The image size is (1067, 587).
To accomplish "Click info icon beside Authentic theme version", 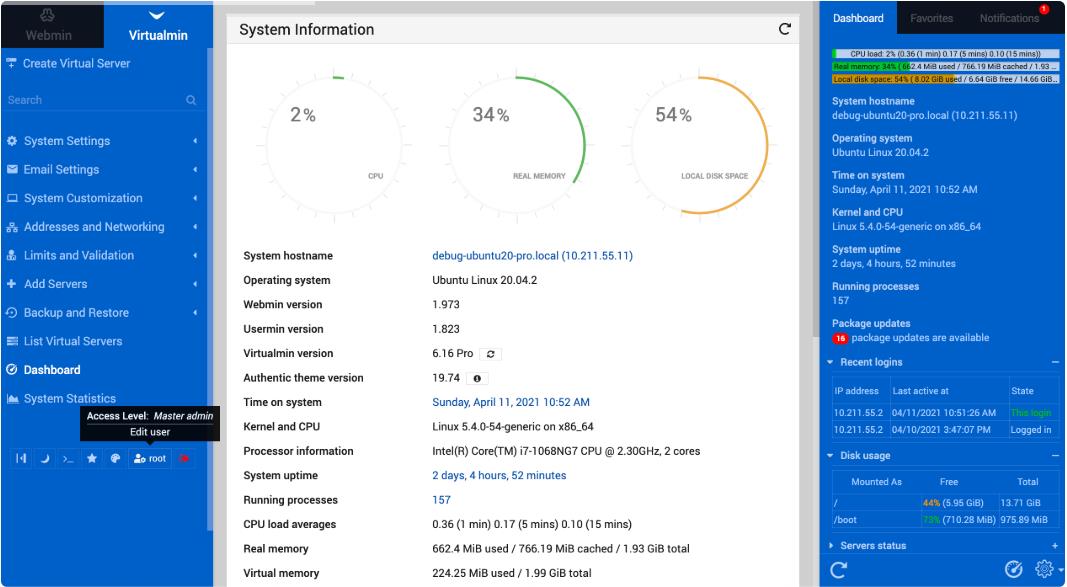I will pyautogui.click(x=477, y=378).
